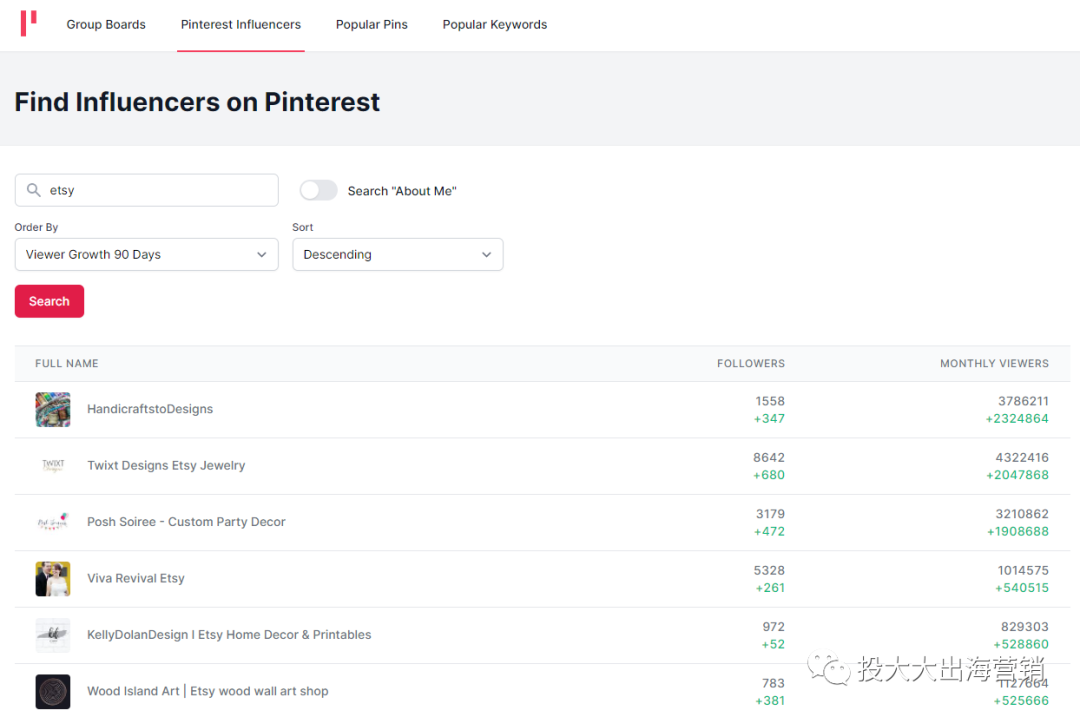Expand the Sort Descending dropdown
Image resolution: width=1080 pixels, height=717 pixels.
(x=397, y=254)
